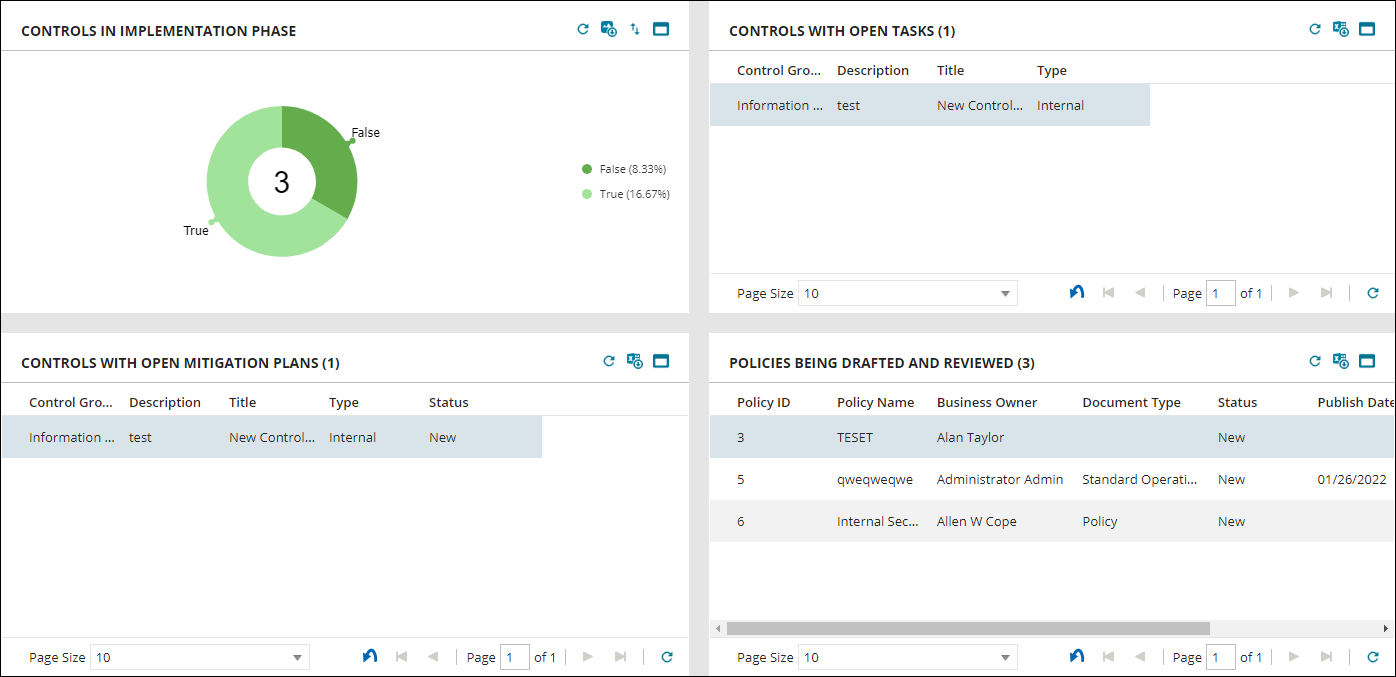Jump to the last page of the Policies grid

tap(1328, 656)
